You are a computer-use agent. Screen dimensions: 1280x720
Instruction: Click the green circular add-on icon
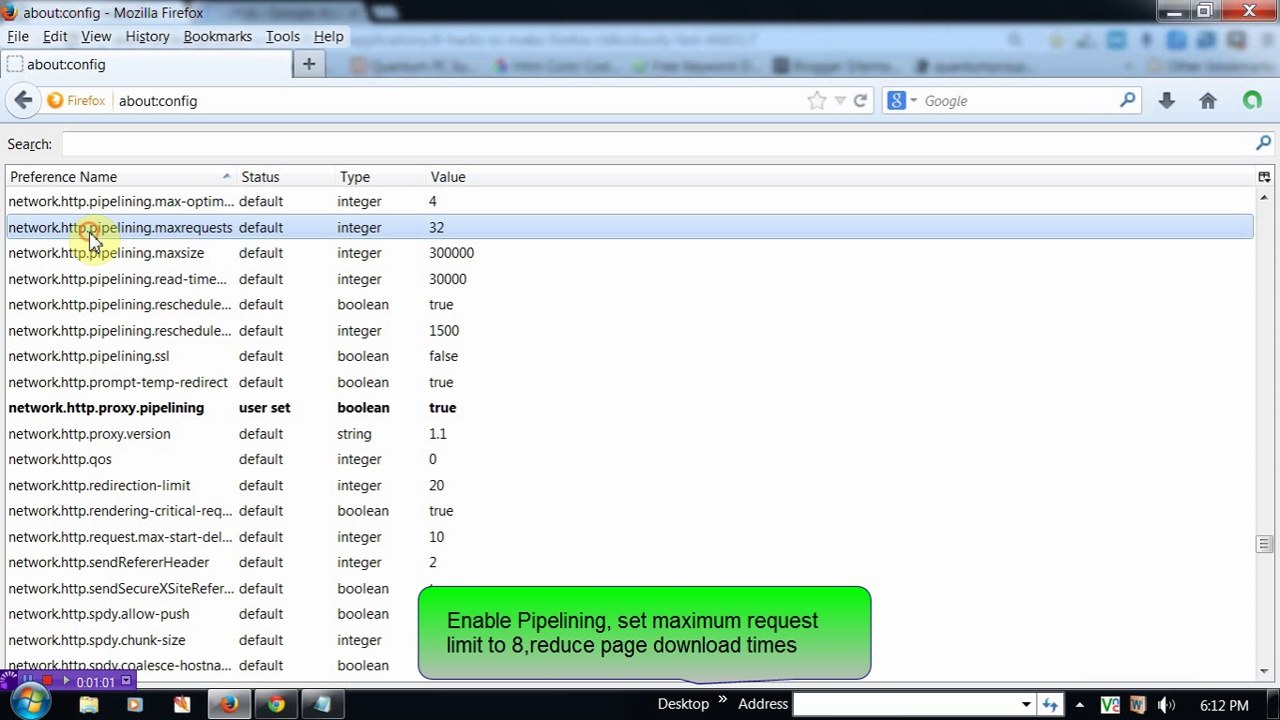1252,100
